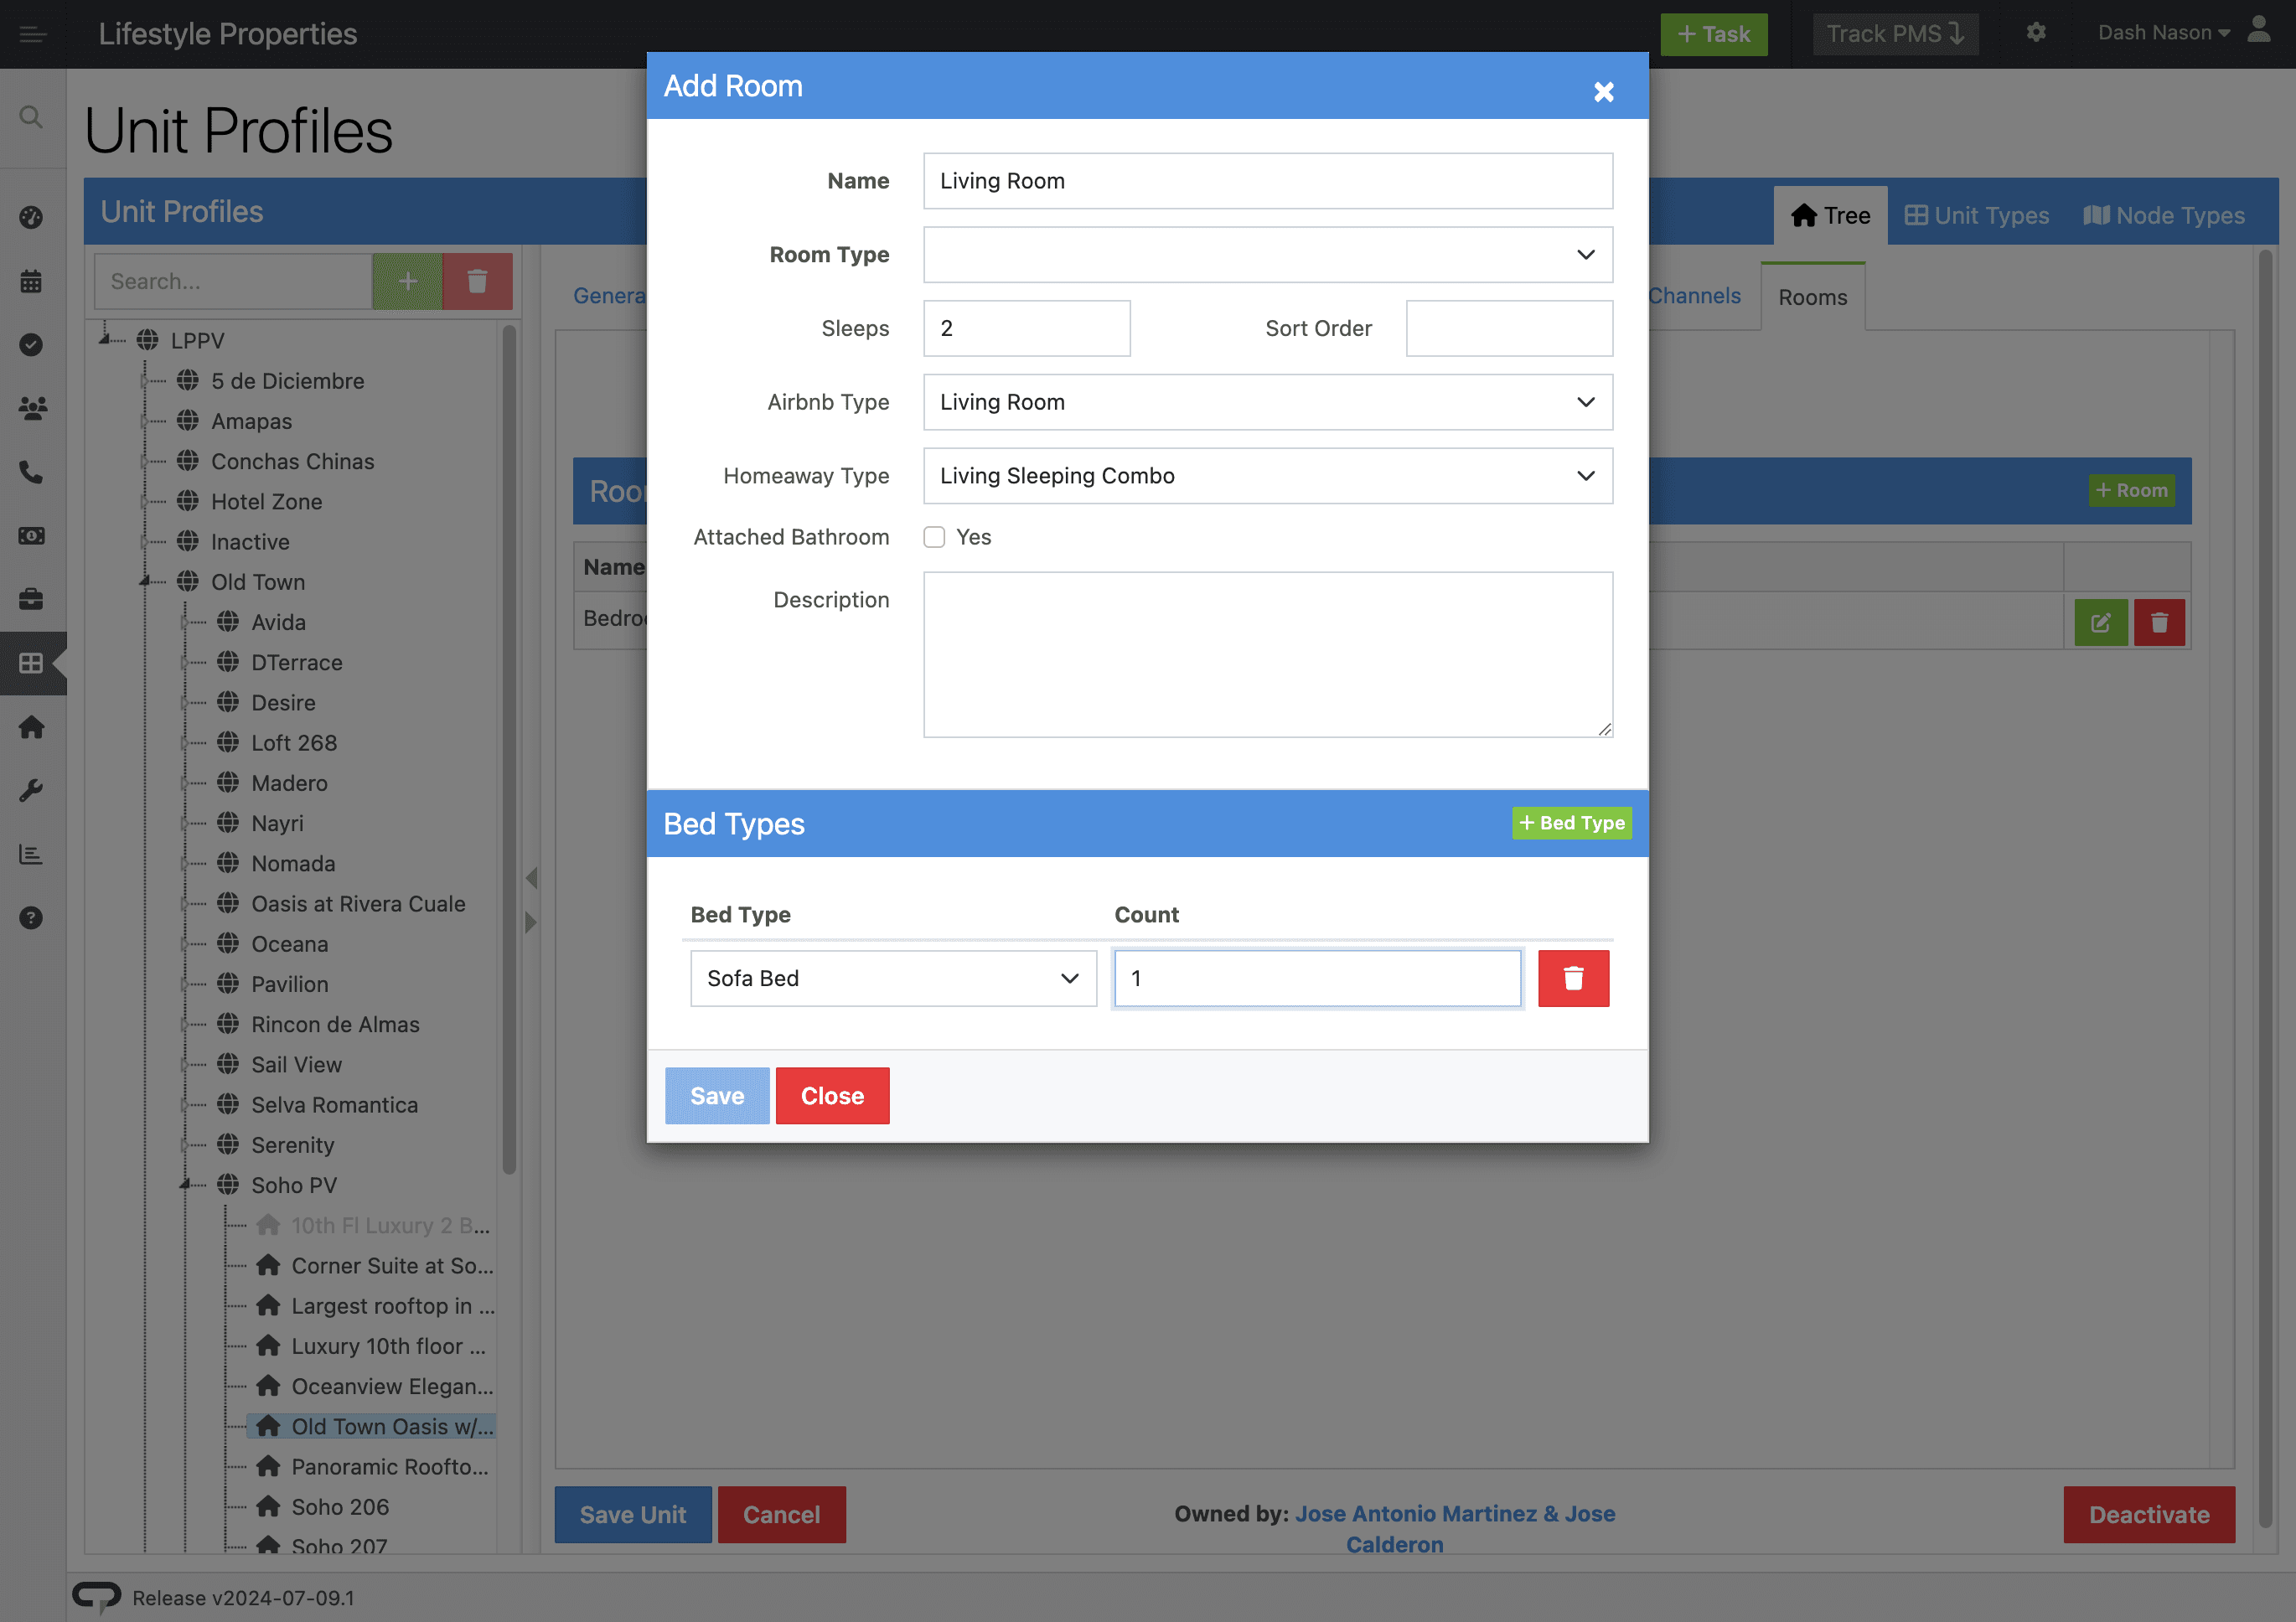Open the General tab
The height and width of the screenshot is (1622, 2296).
(609, 296)
